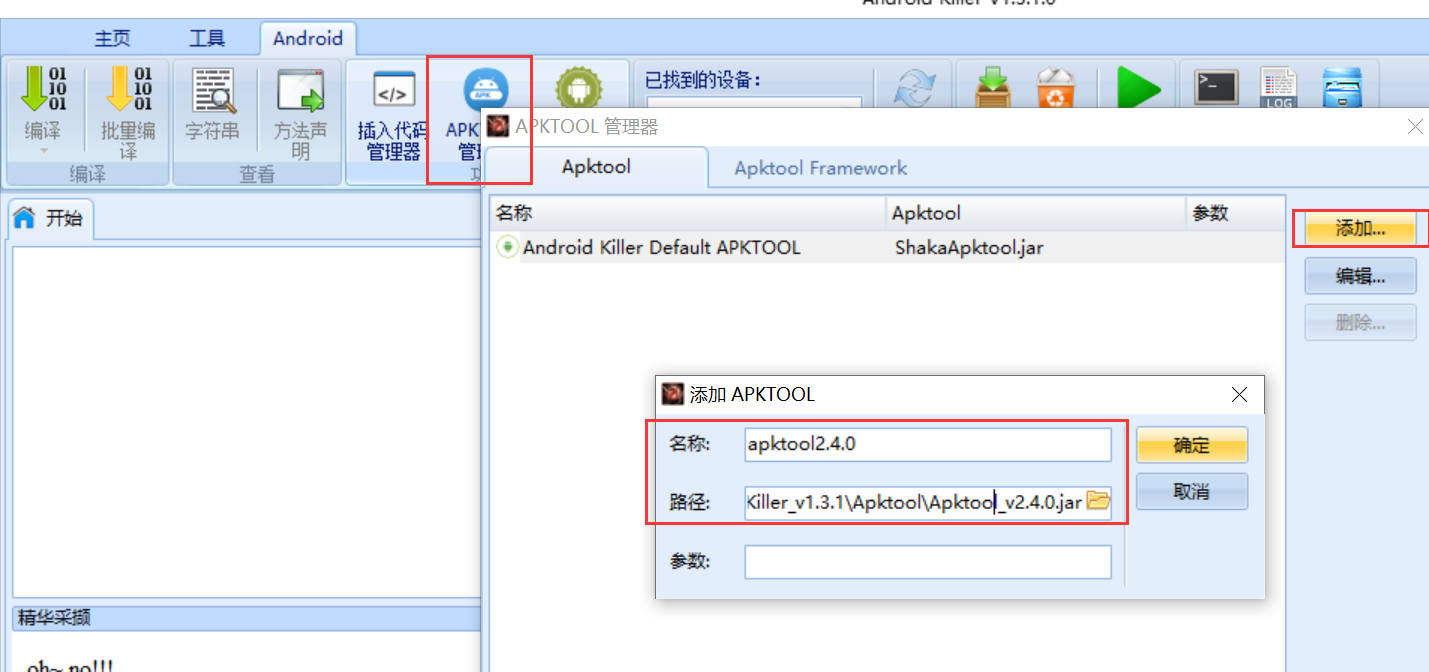Click the 确定 confirm button

point(1192,446)
